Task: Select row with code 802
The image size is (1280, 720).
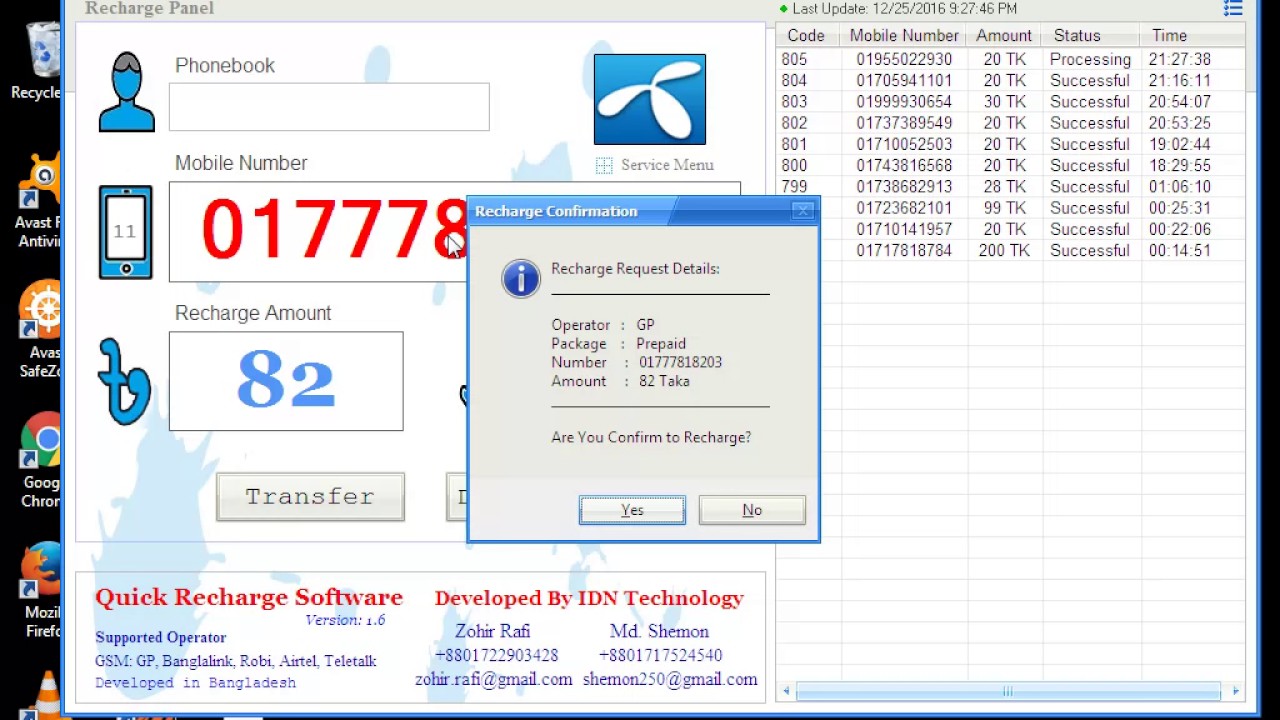Action: pyautogui.click(x=1010, y=123)
